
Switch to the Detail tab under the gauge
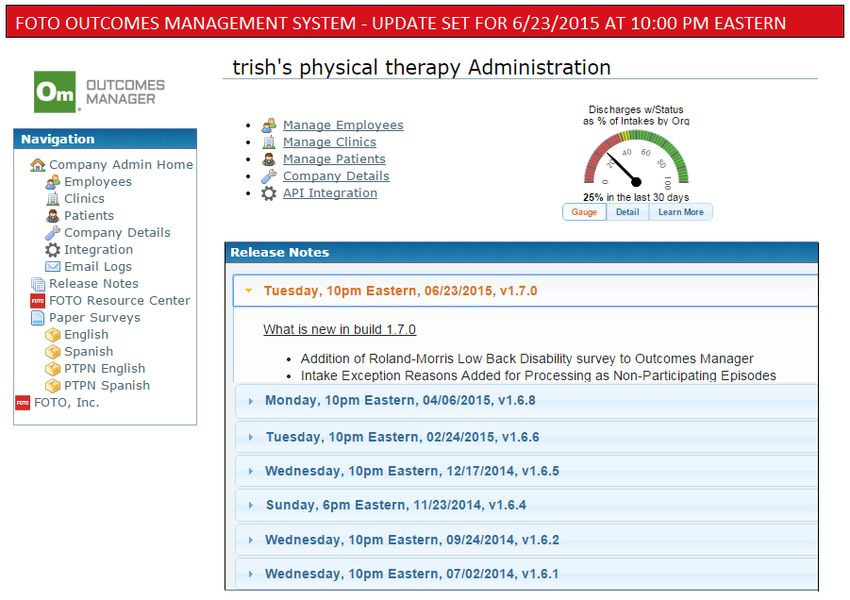[x=627, y=212]
